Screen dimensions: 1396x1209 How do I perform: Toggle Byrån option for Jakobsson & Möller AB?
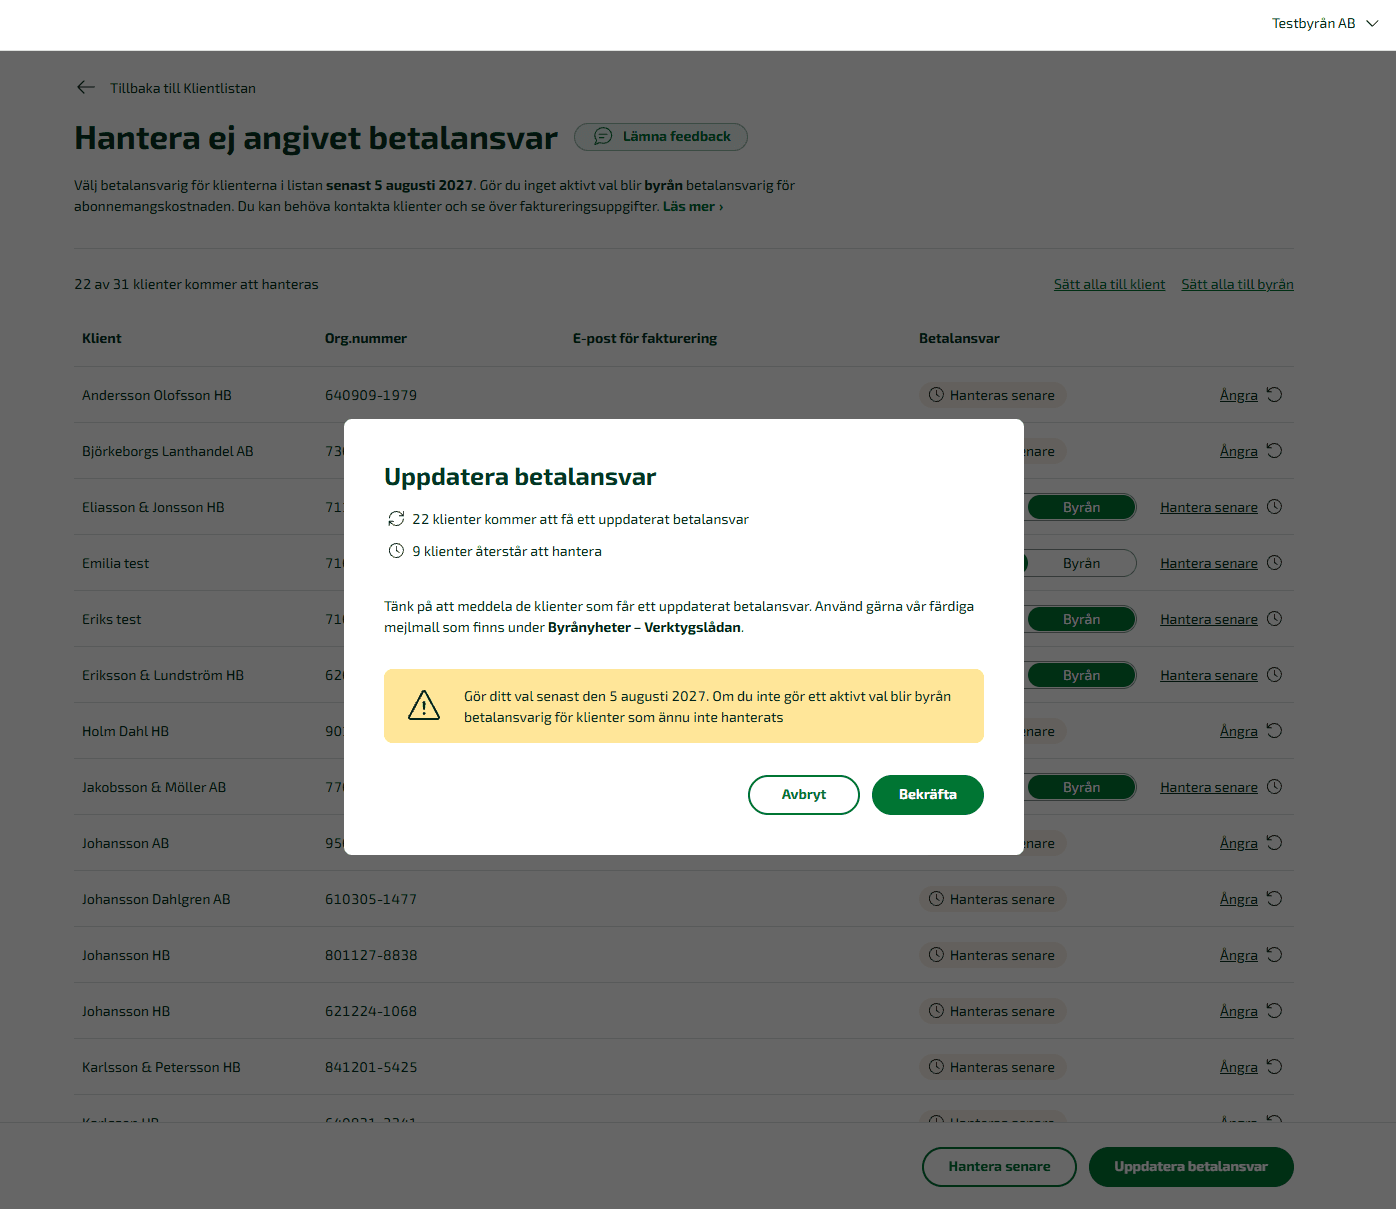(x=1081, y=787)
